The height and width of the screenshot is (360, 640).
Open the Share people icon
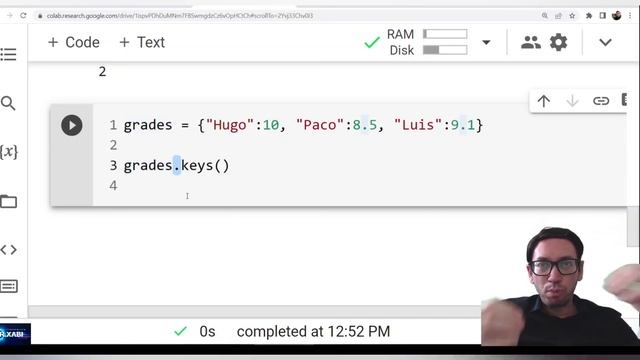(x=531, y=42)
